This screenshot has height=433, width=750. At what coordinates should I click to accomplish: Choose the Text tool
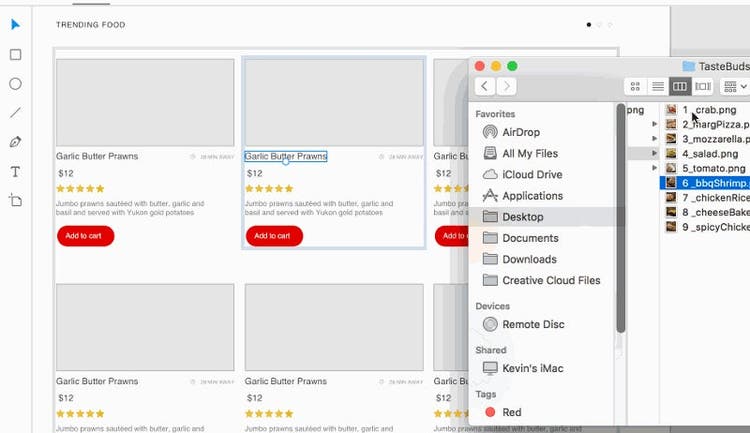click(15, 172)
